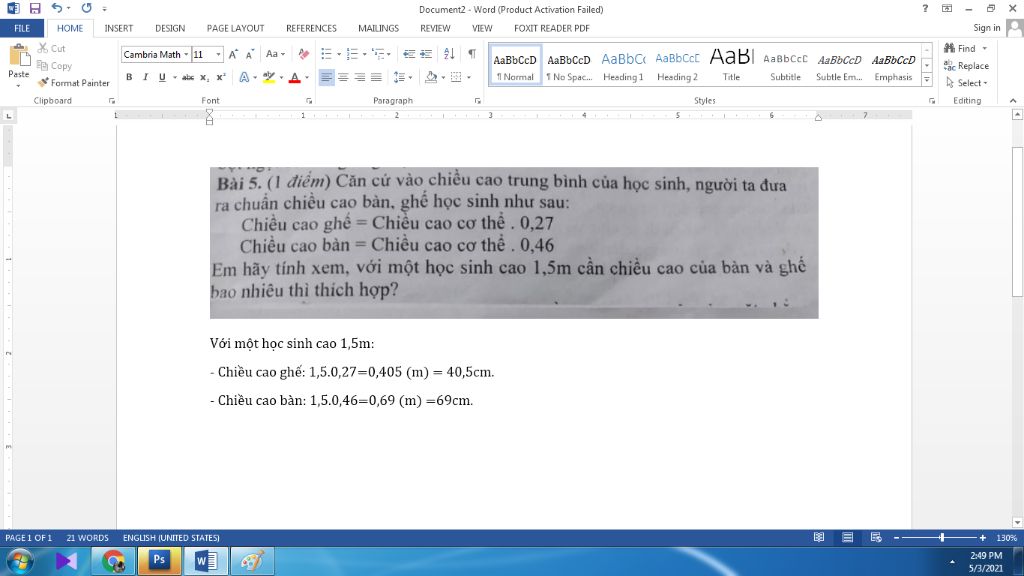Open the Font dialog launcher
Image resolution: width=1024 pixels, height=576 pixels.
[309, 101]
